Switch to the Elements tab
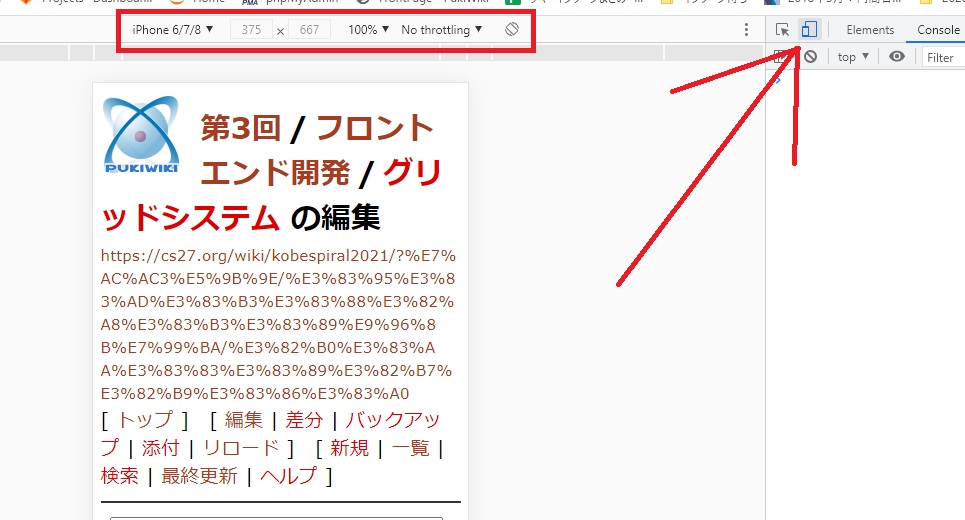 pyautogui.click(x=870, y=30)
